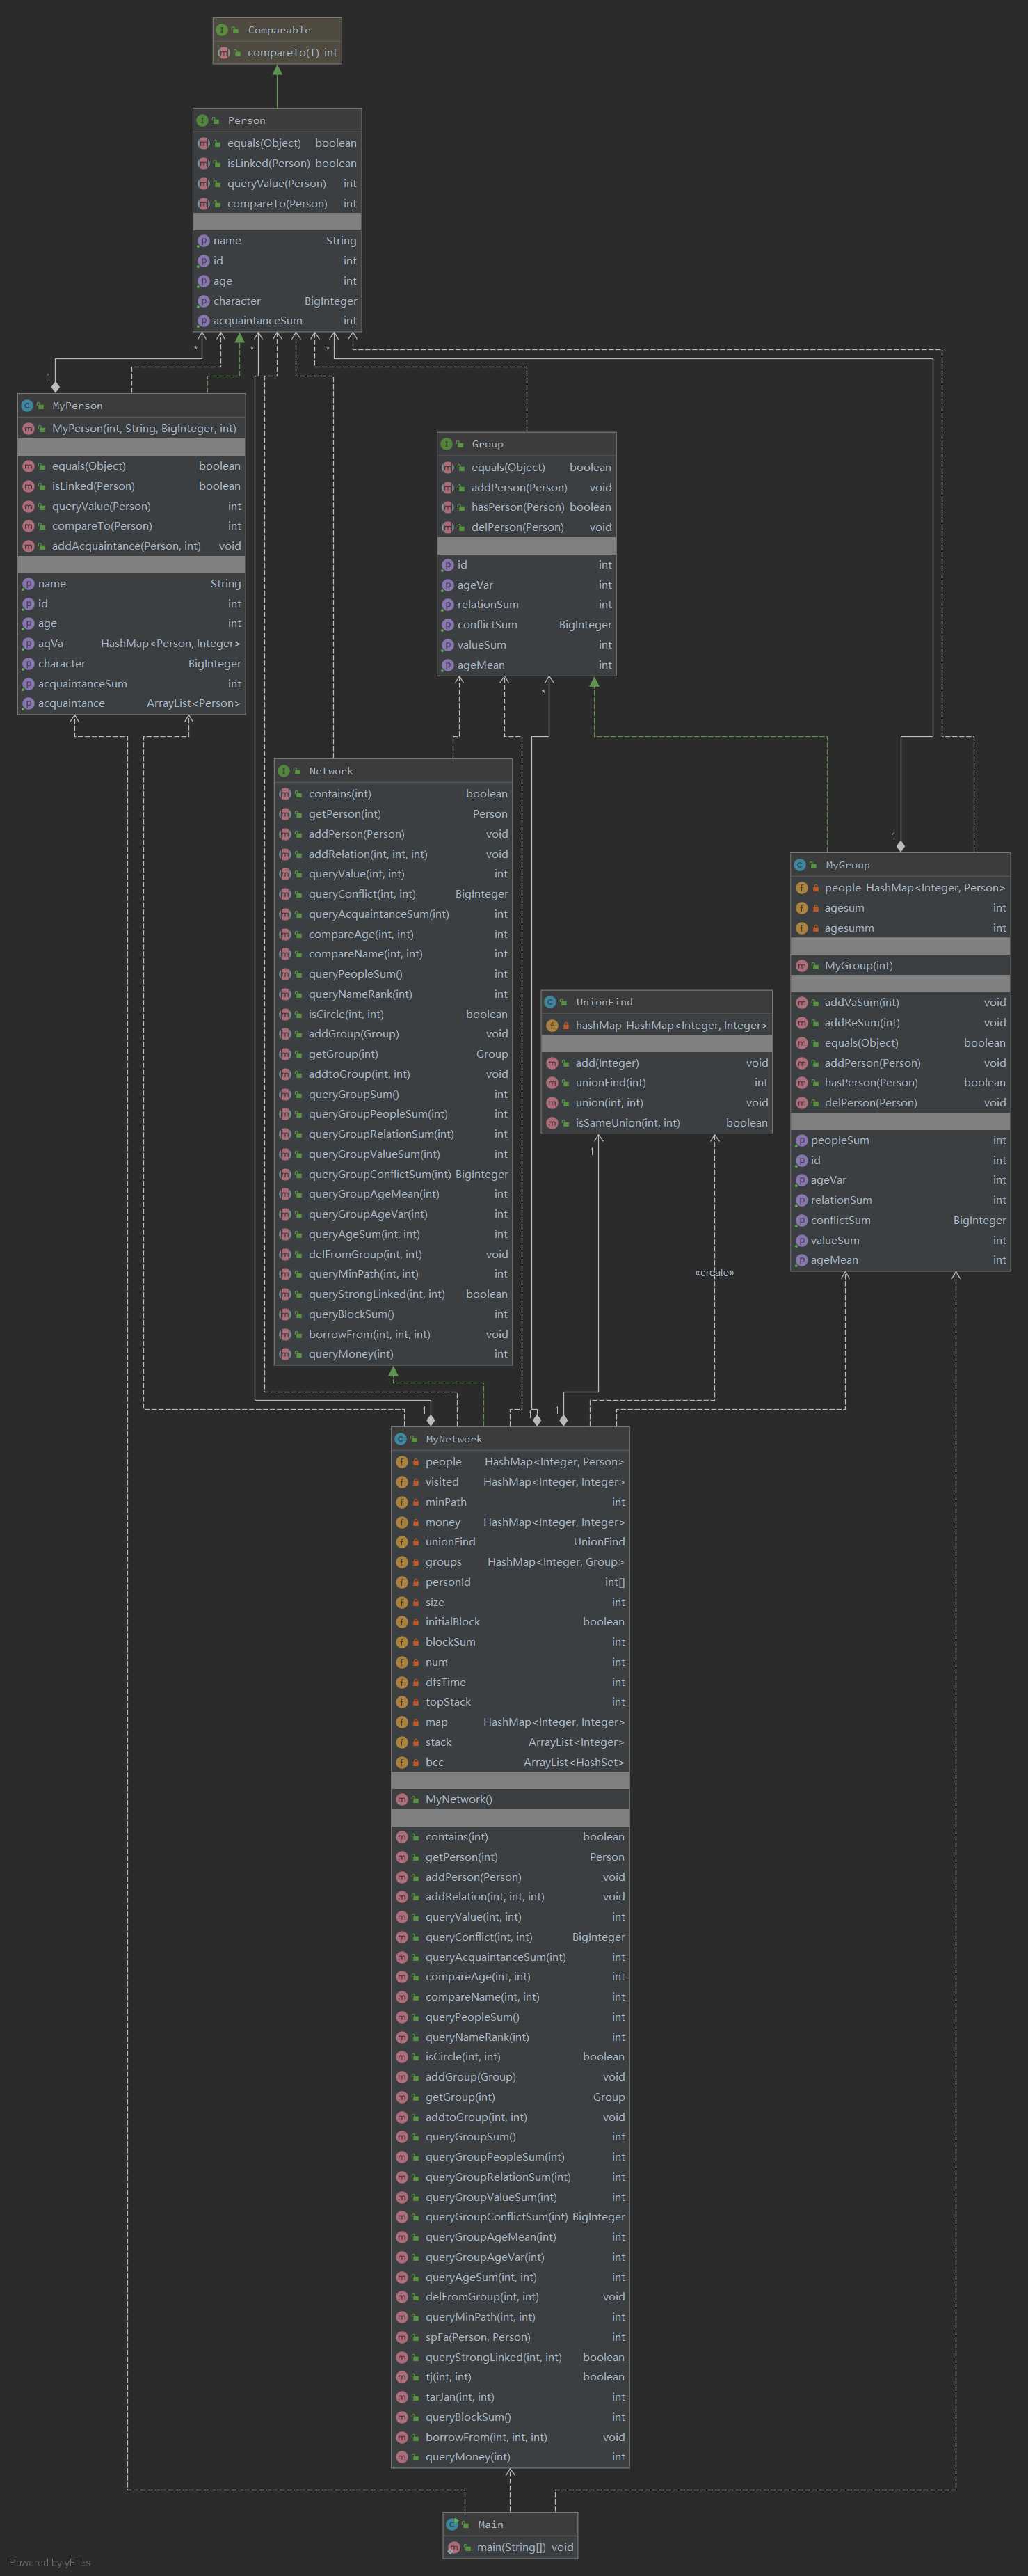
Task: Click the «create» edge label
Action: tap(714, 1273)
